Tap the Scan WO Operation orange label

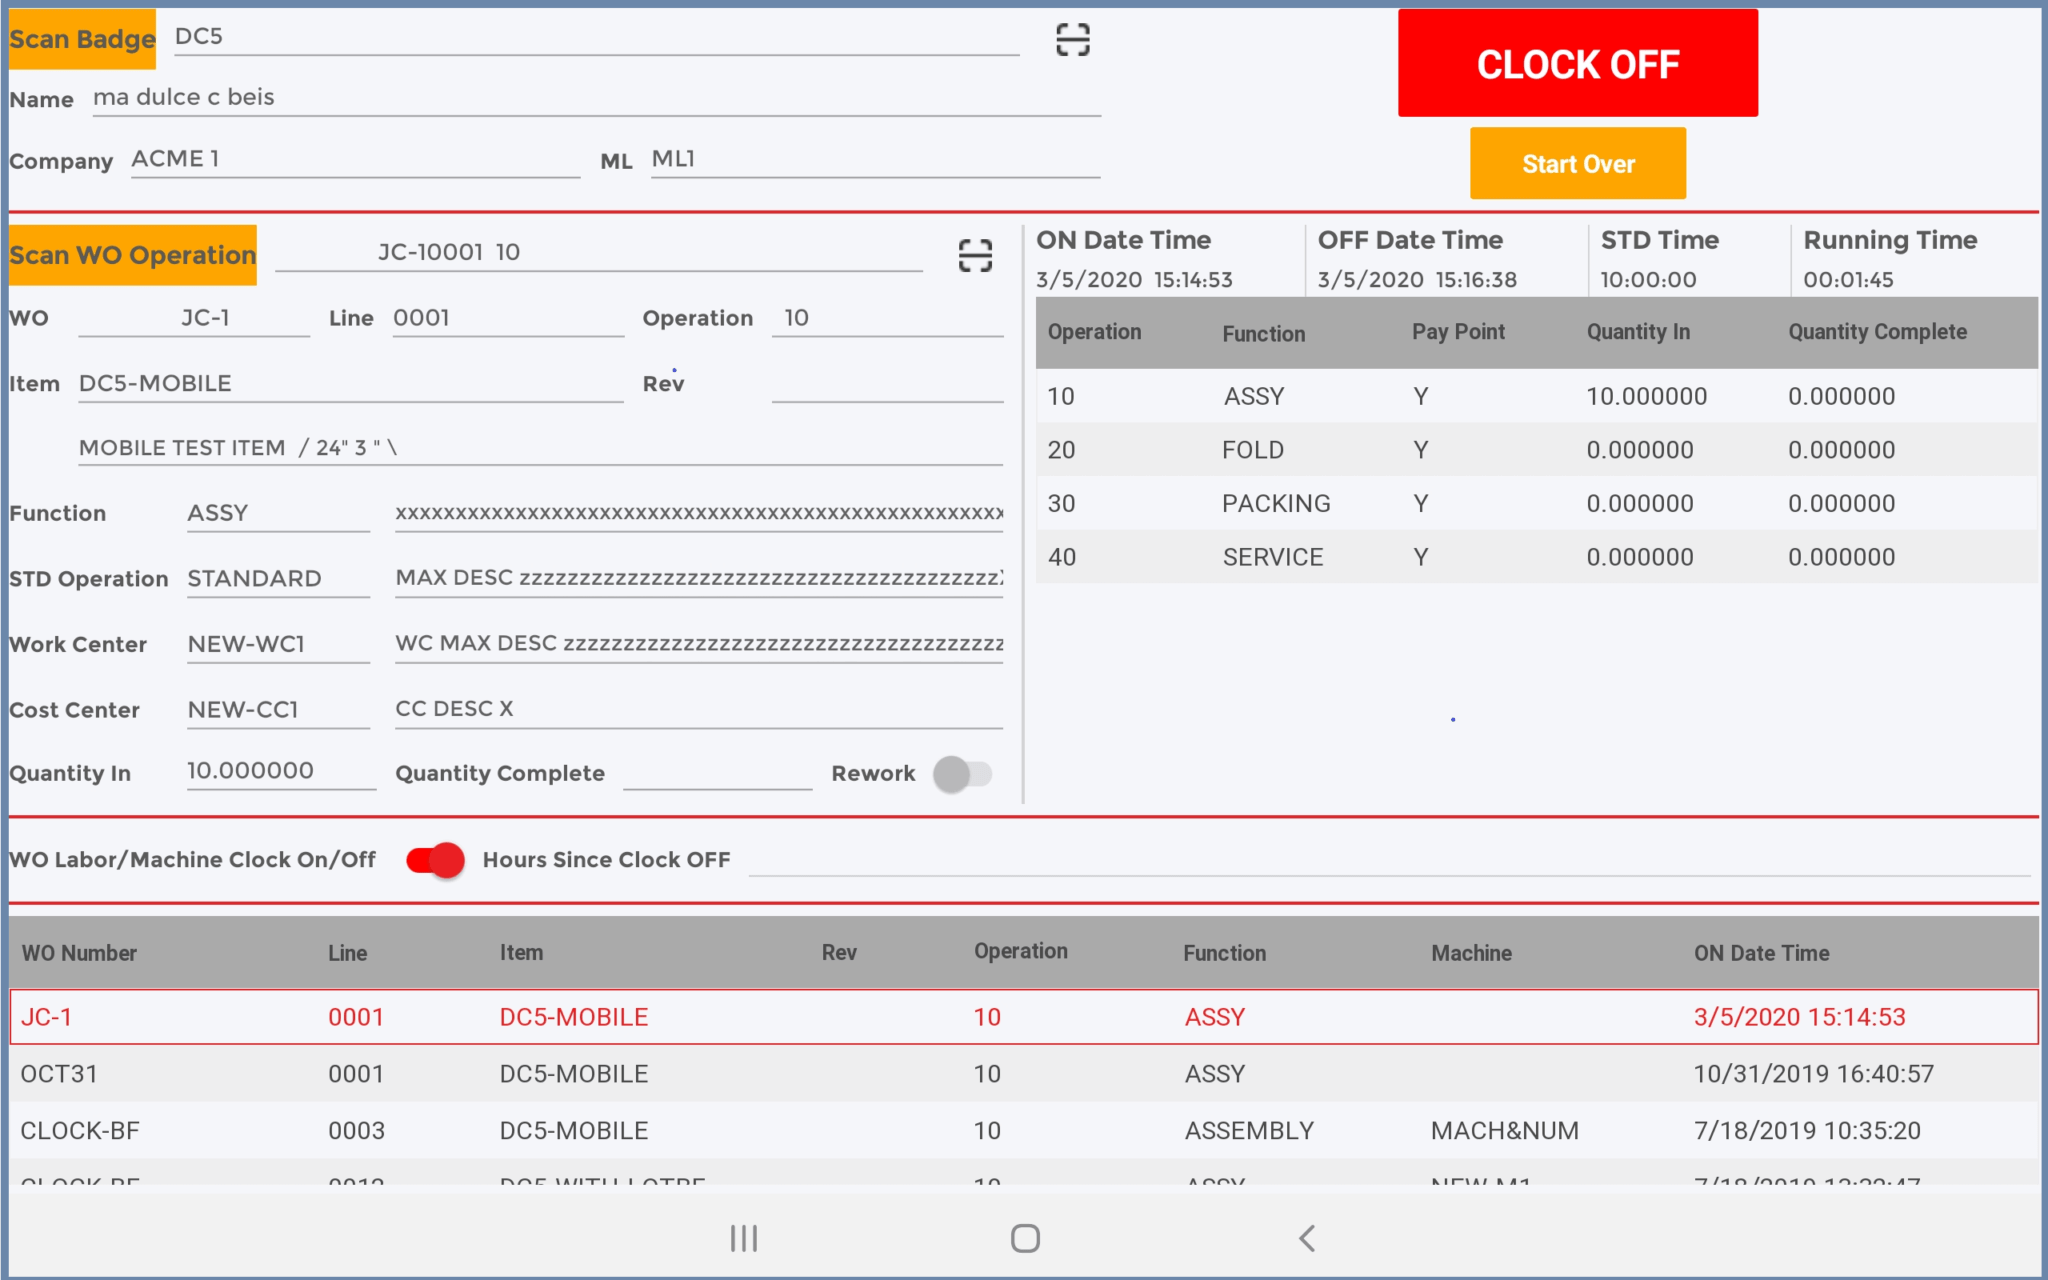click(133, 255)
